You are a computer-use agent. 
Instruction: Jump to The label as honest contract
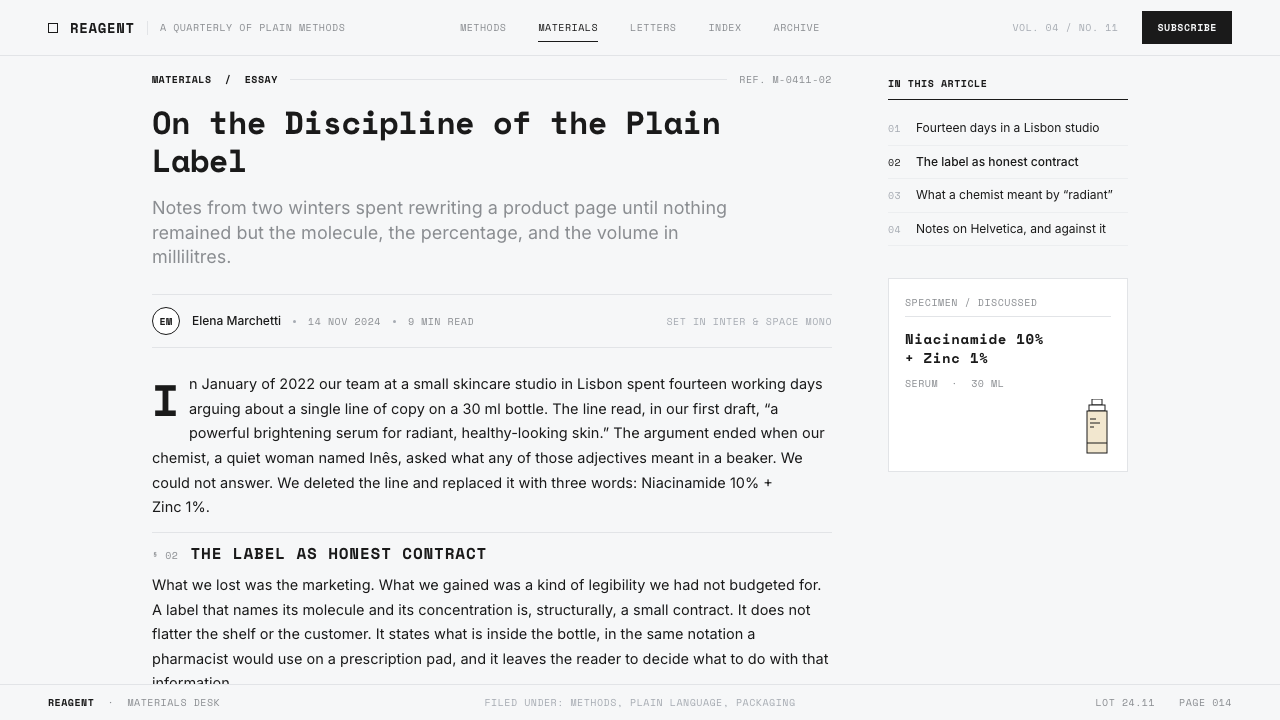click(x=1008, y=162)
